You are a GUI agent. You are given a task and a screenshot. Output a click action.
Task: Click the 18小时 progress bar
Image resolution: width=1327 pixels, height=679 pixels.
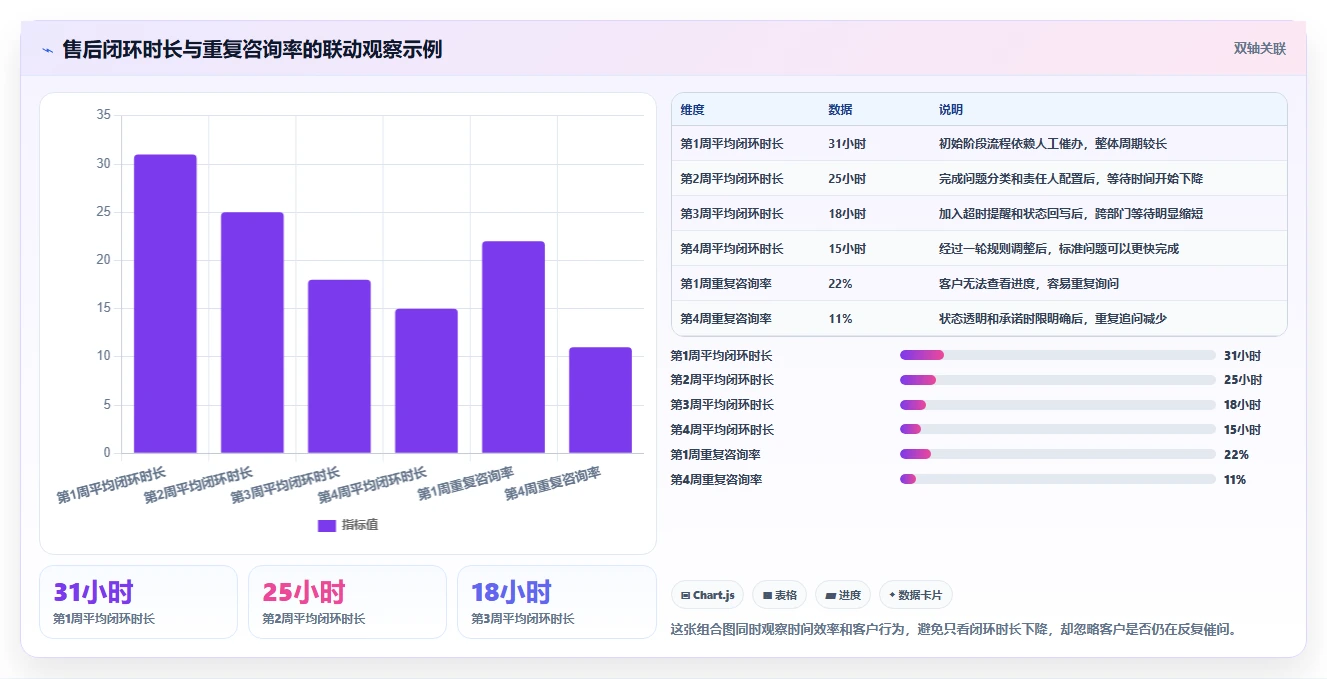1058,405
